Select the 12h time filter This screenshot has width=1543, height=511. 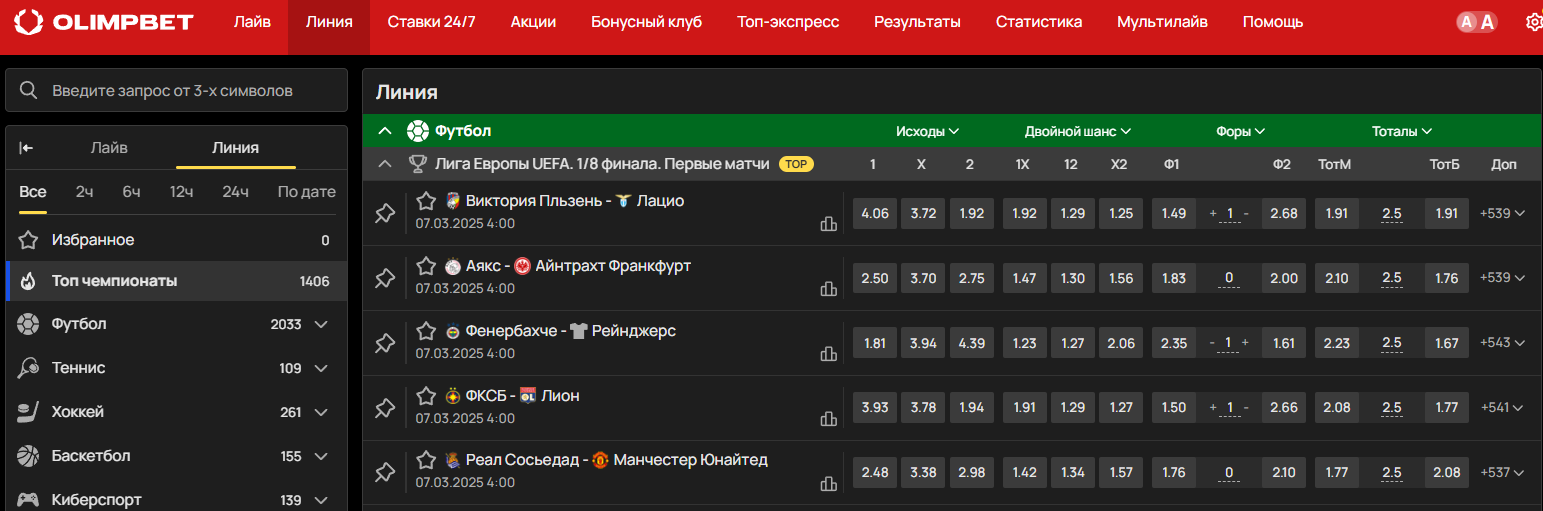tap(181, 192)
